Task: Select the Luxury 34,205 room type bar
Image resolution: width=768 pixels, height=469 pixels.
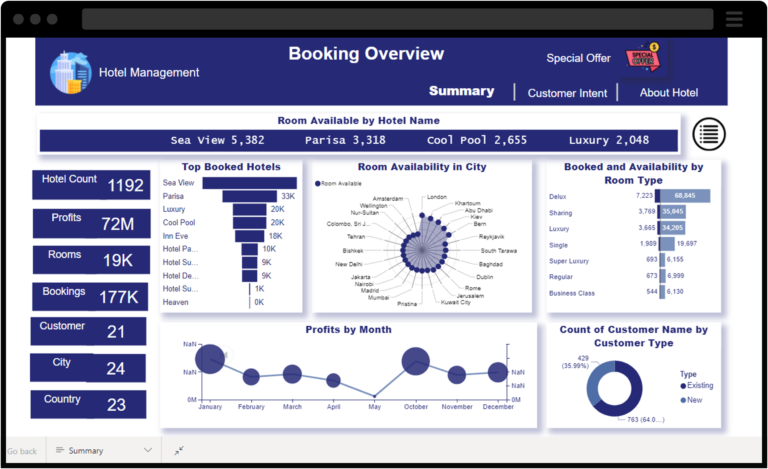Action: pyautogui.click(x=672, y=228)
